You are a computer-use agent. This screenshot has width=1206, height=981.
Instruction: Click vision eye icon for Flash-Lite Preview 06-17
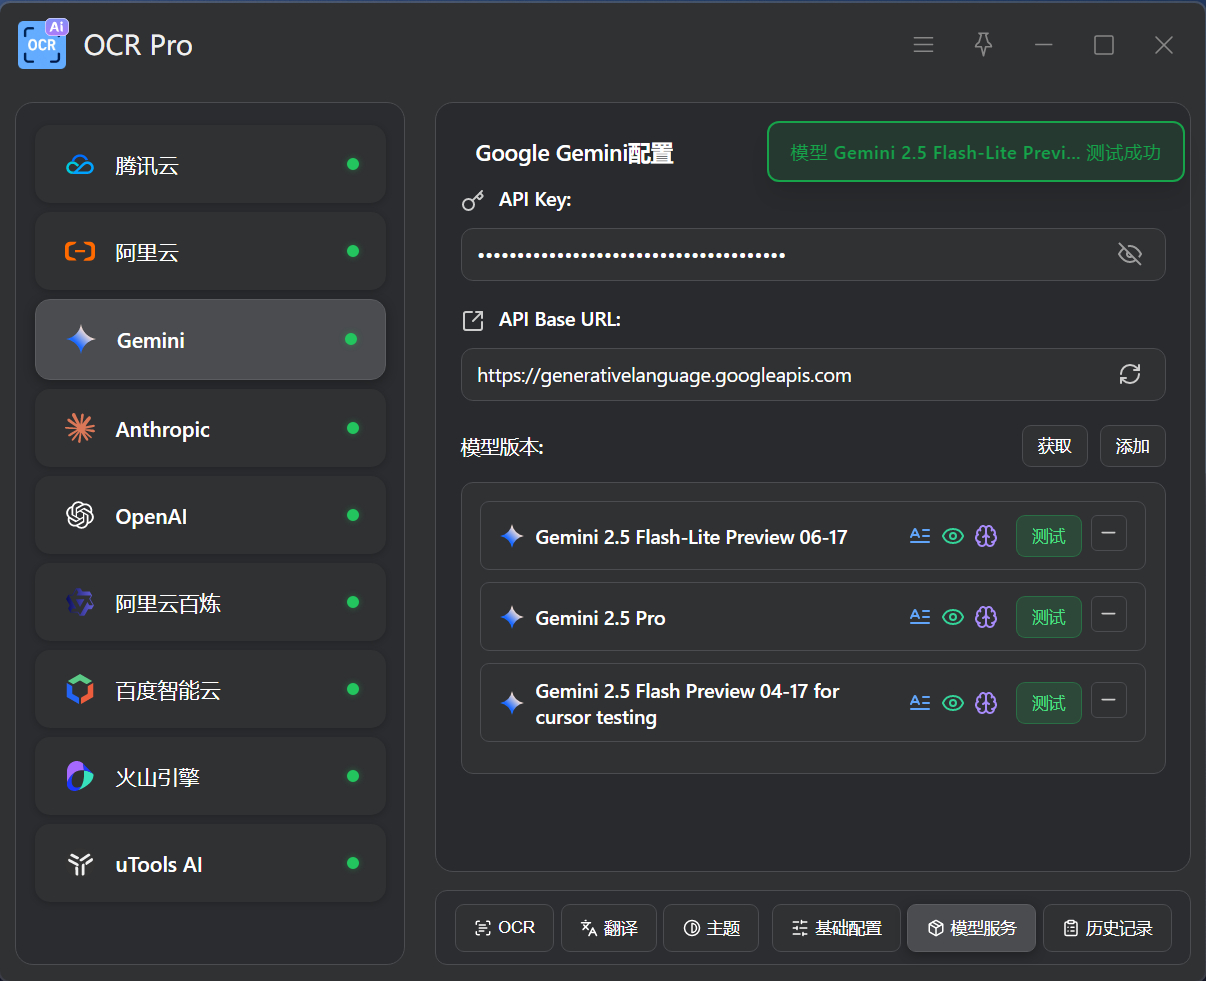tap(953, 536)
